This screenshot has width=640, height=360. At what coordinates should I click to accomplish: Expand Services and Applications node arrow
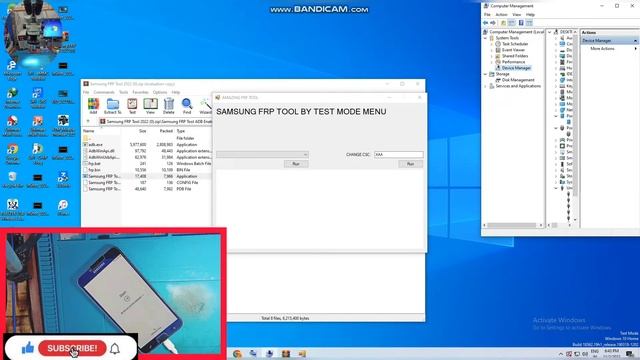[486, 86]
